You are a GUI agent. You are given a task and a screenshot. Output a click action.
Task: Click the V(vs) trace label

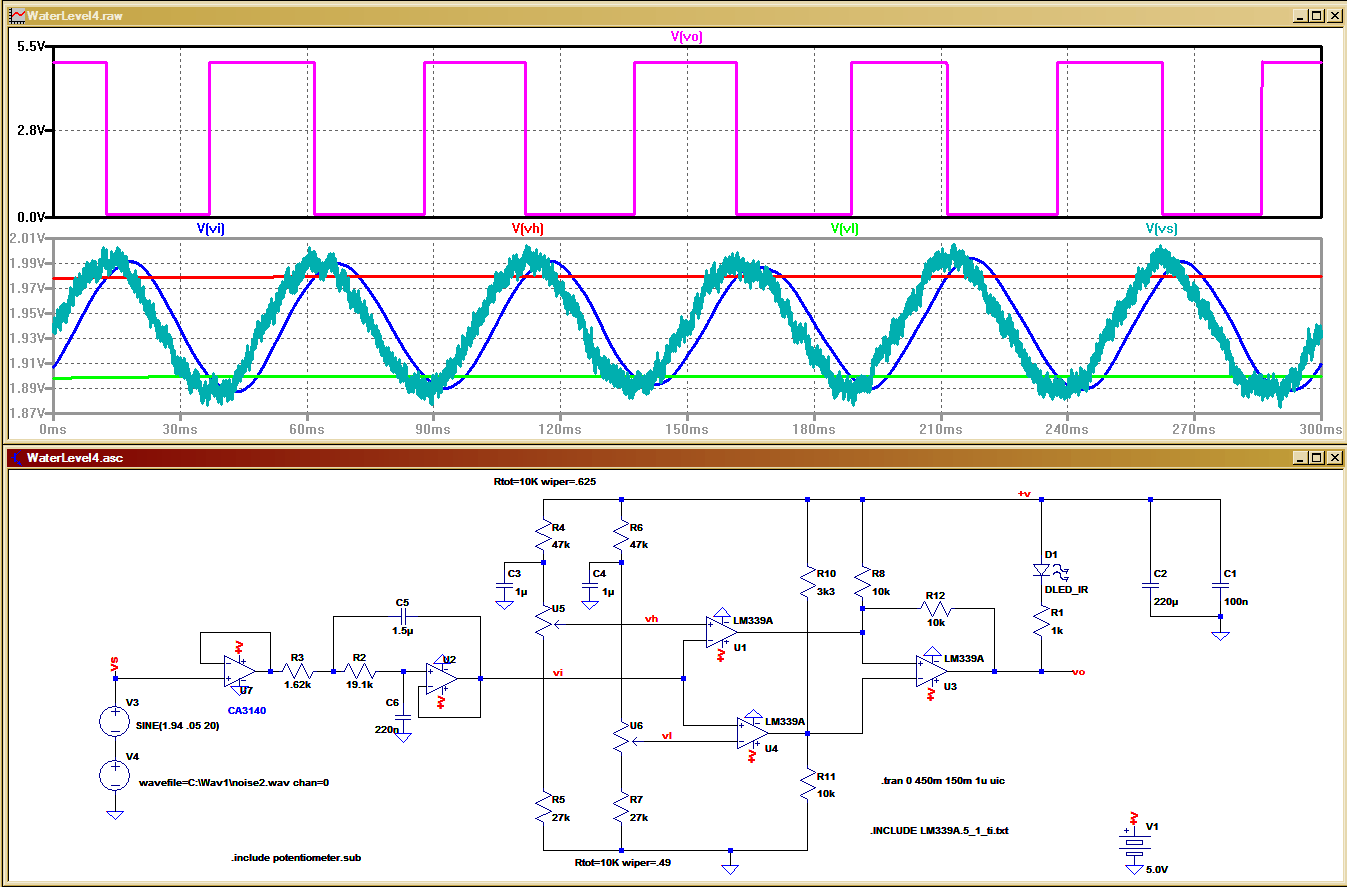1162,228
